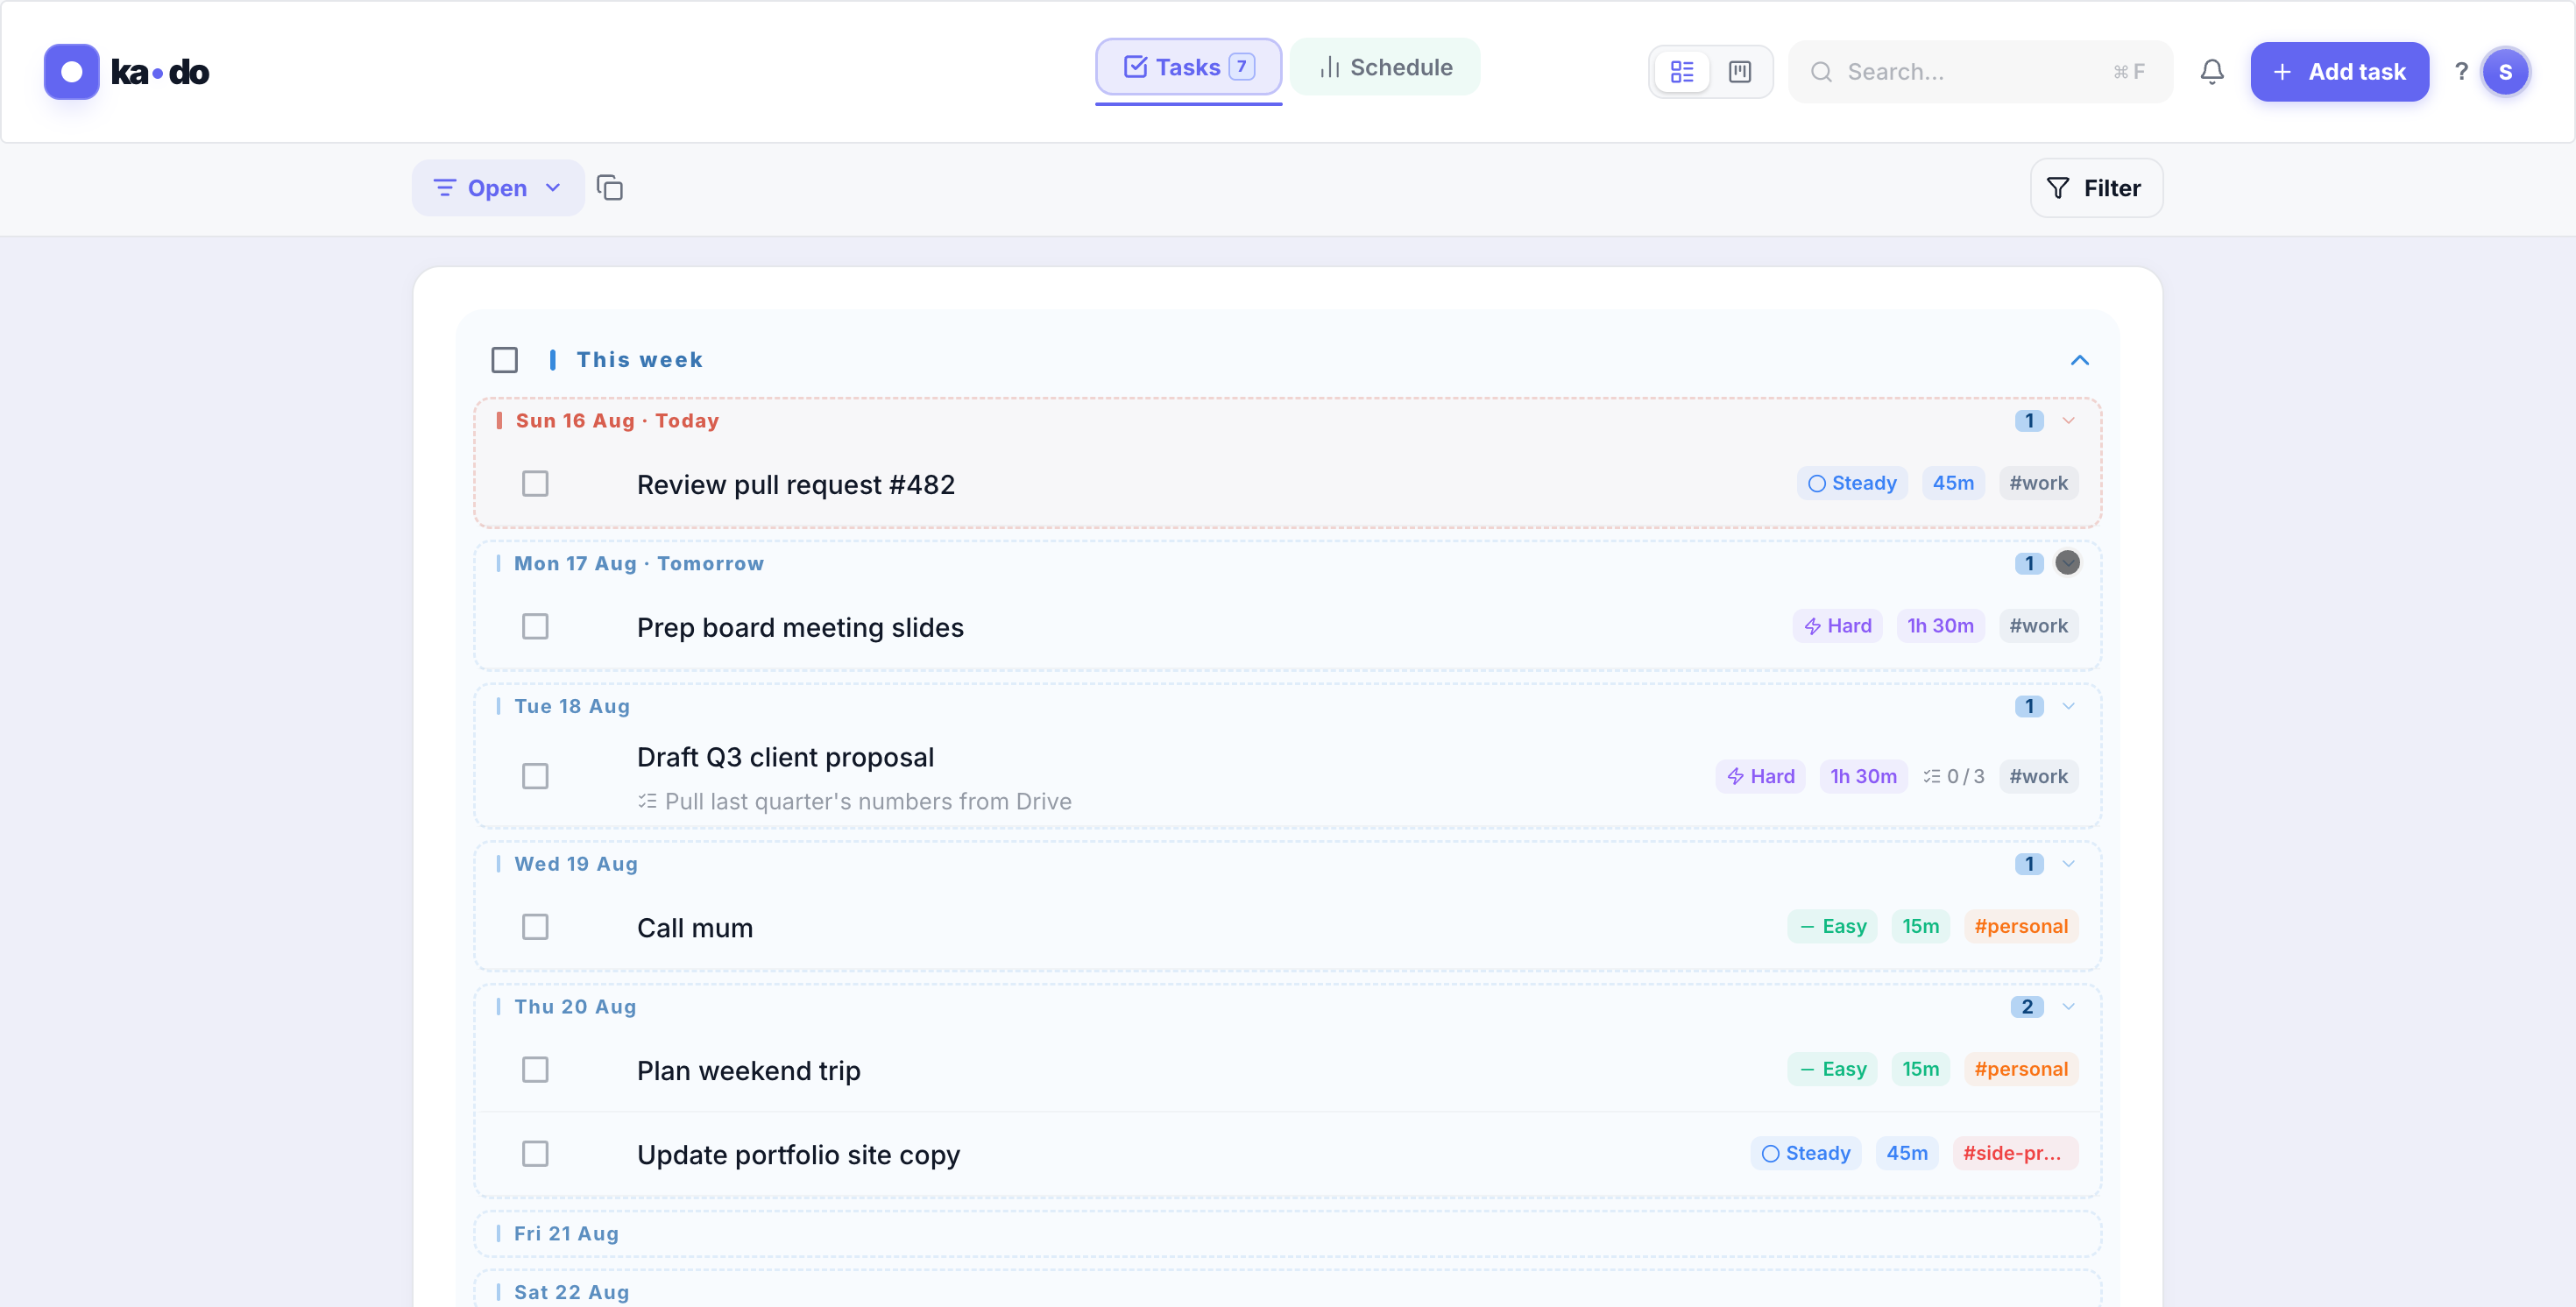Collapse the Wed 19 Aug group
This screenshot has height=1307, width=2576.
tap(2069, 864)
